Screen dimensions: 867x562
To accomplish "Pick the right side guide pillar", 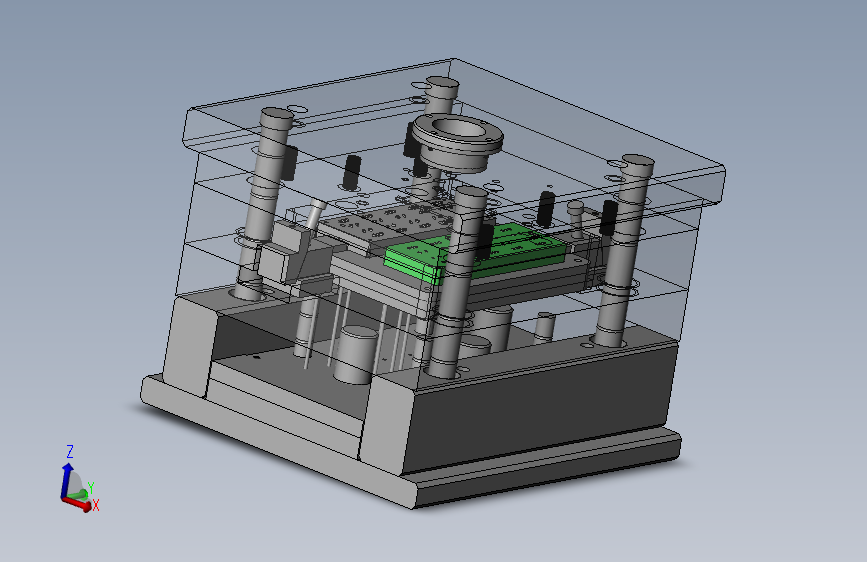I will tap(622, 250).
